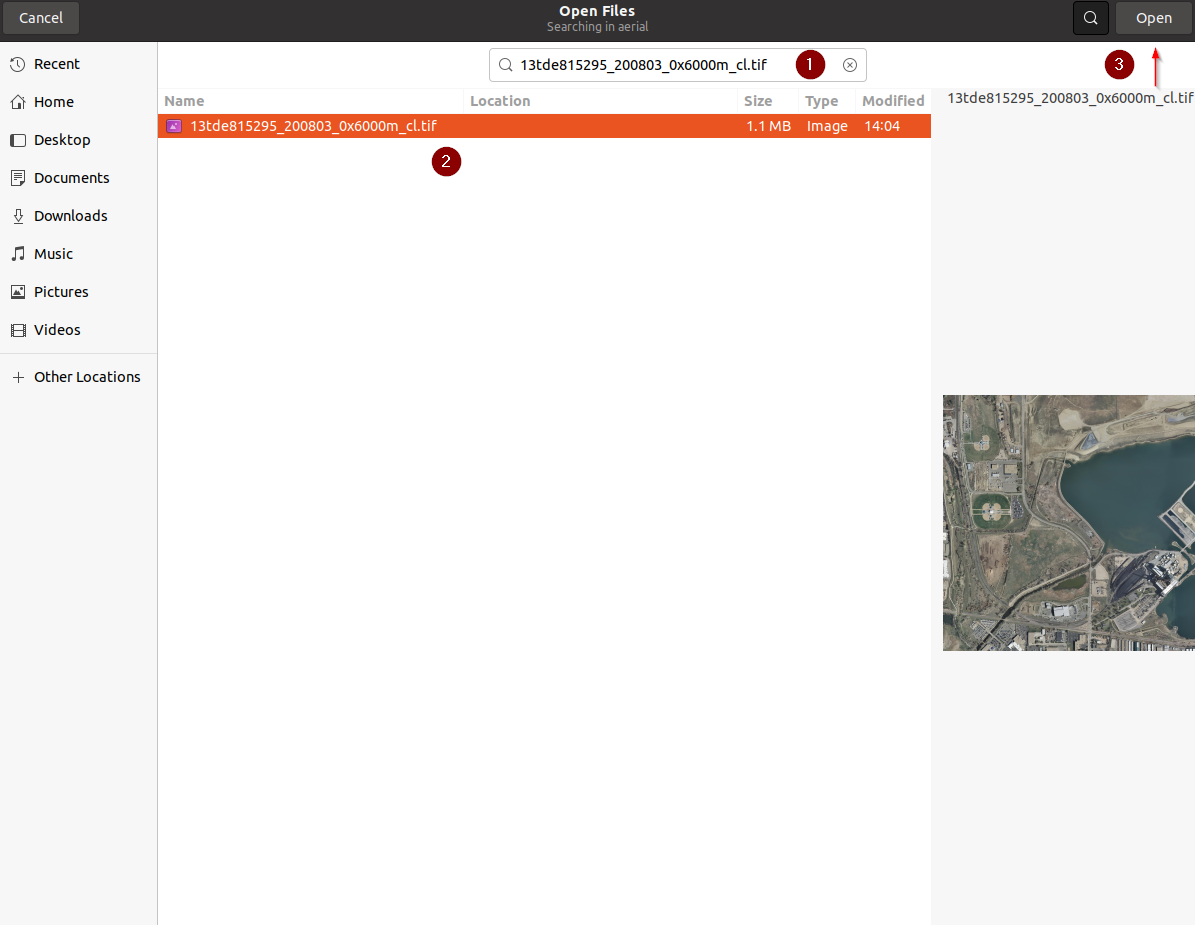This screenshot has height=925, width=1195.
Task: Sort files by Location column
Action: click(x=600, y=101)
